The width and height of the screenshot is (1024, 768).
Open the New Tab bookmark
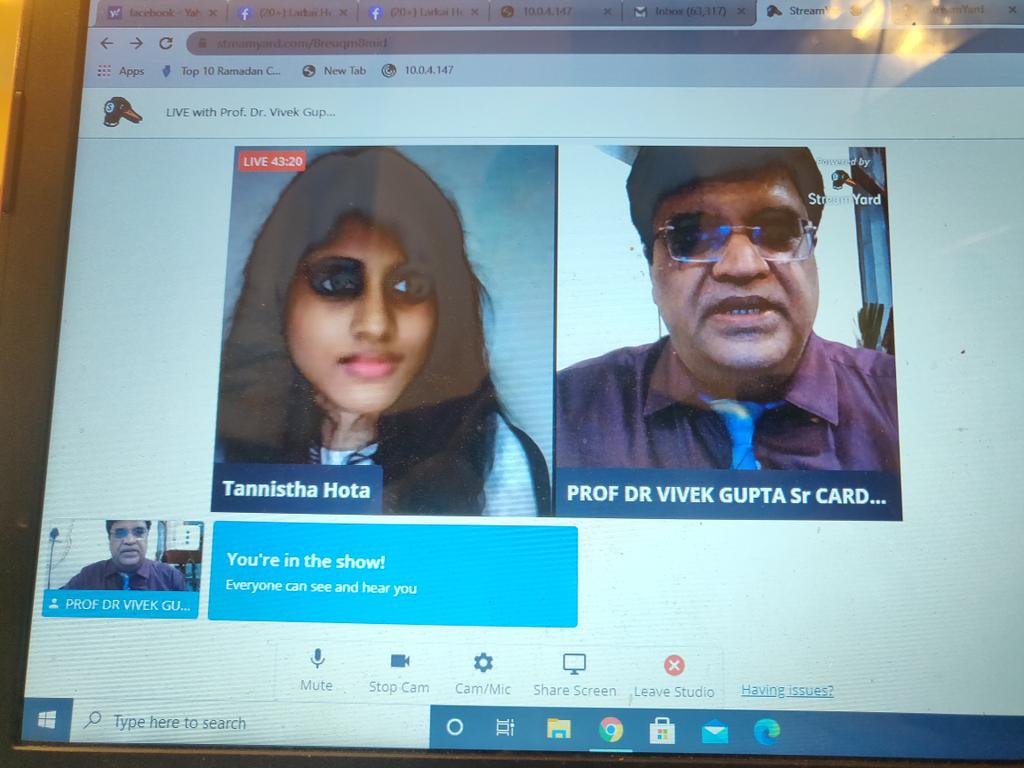pyautogui.click(x=334, y=71)
